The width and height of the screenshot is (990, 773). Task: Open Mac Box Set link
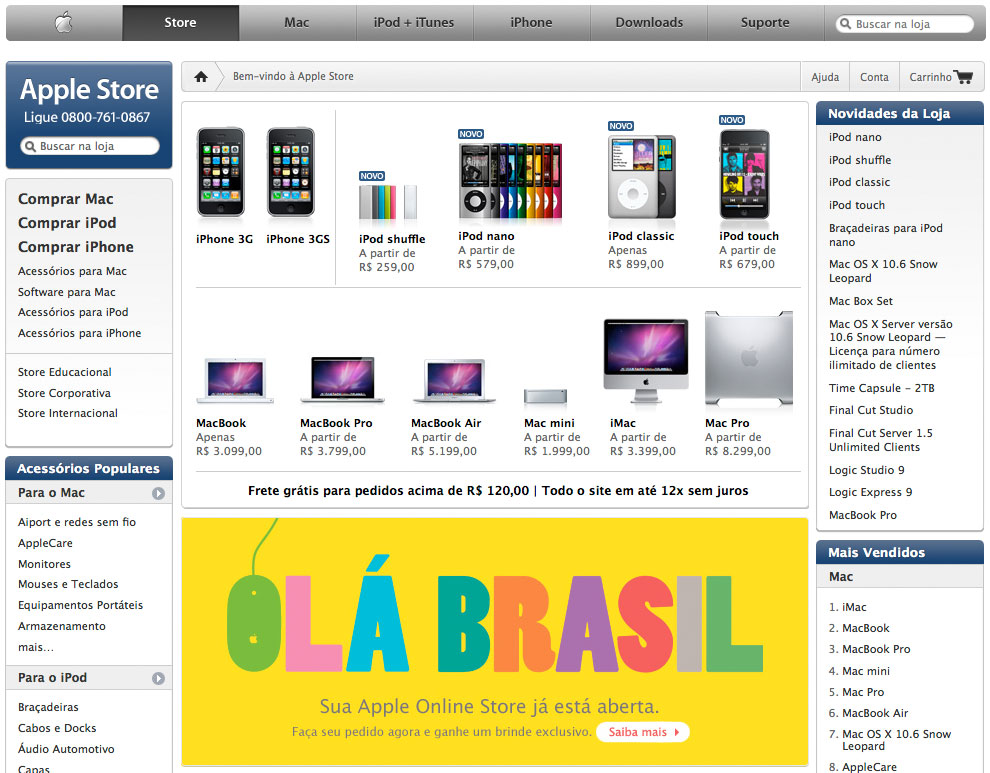point(861,301)
